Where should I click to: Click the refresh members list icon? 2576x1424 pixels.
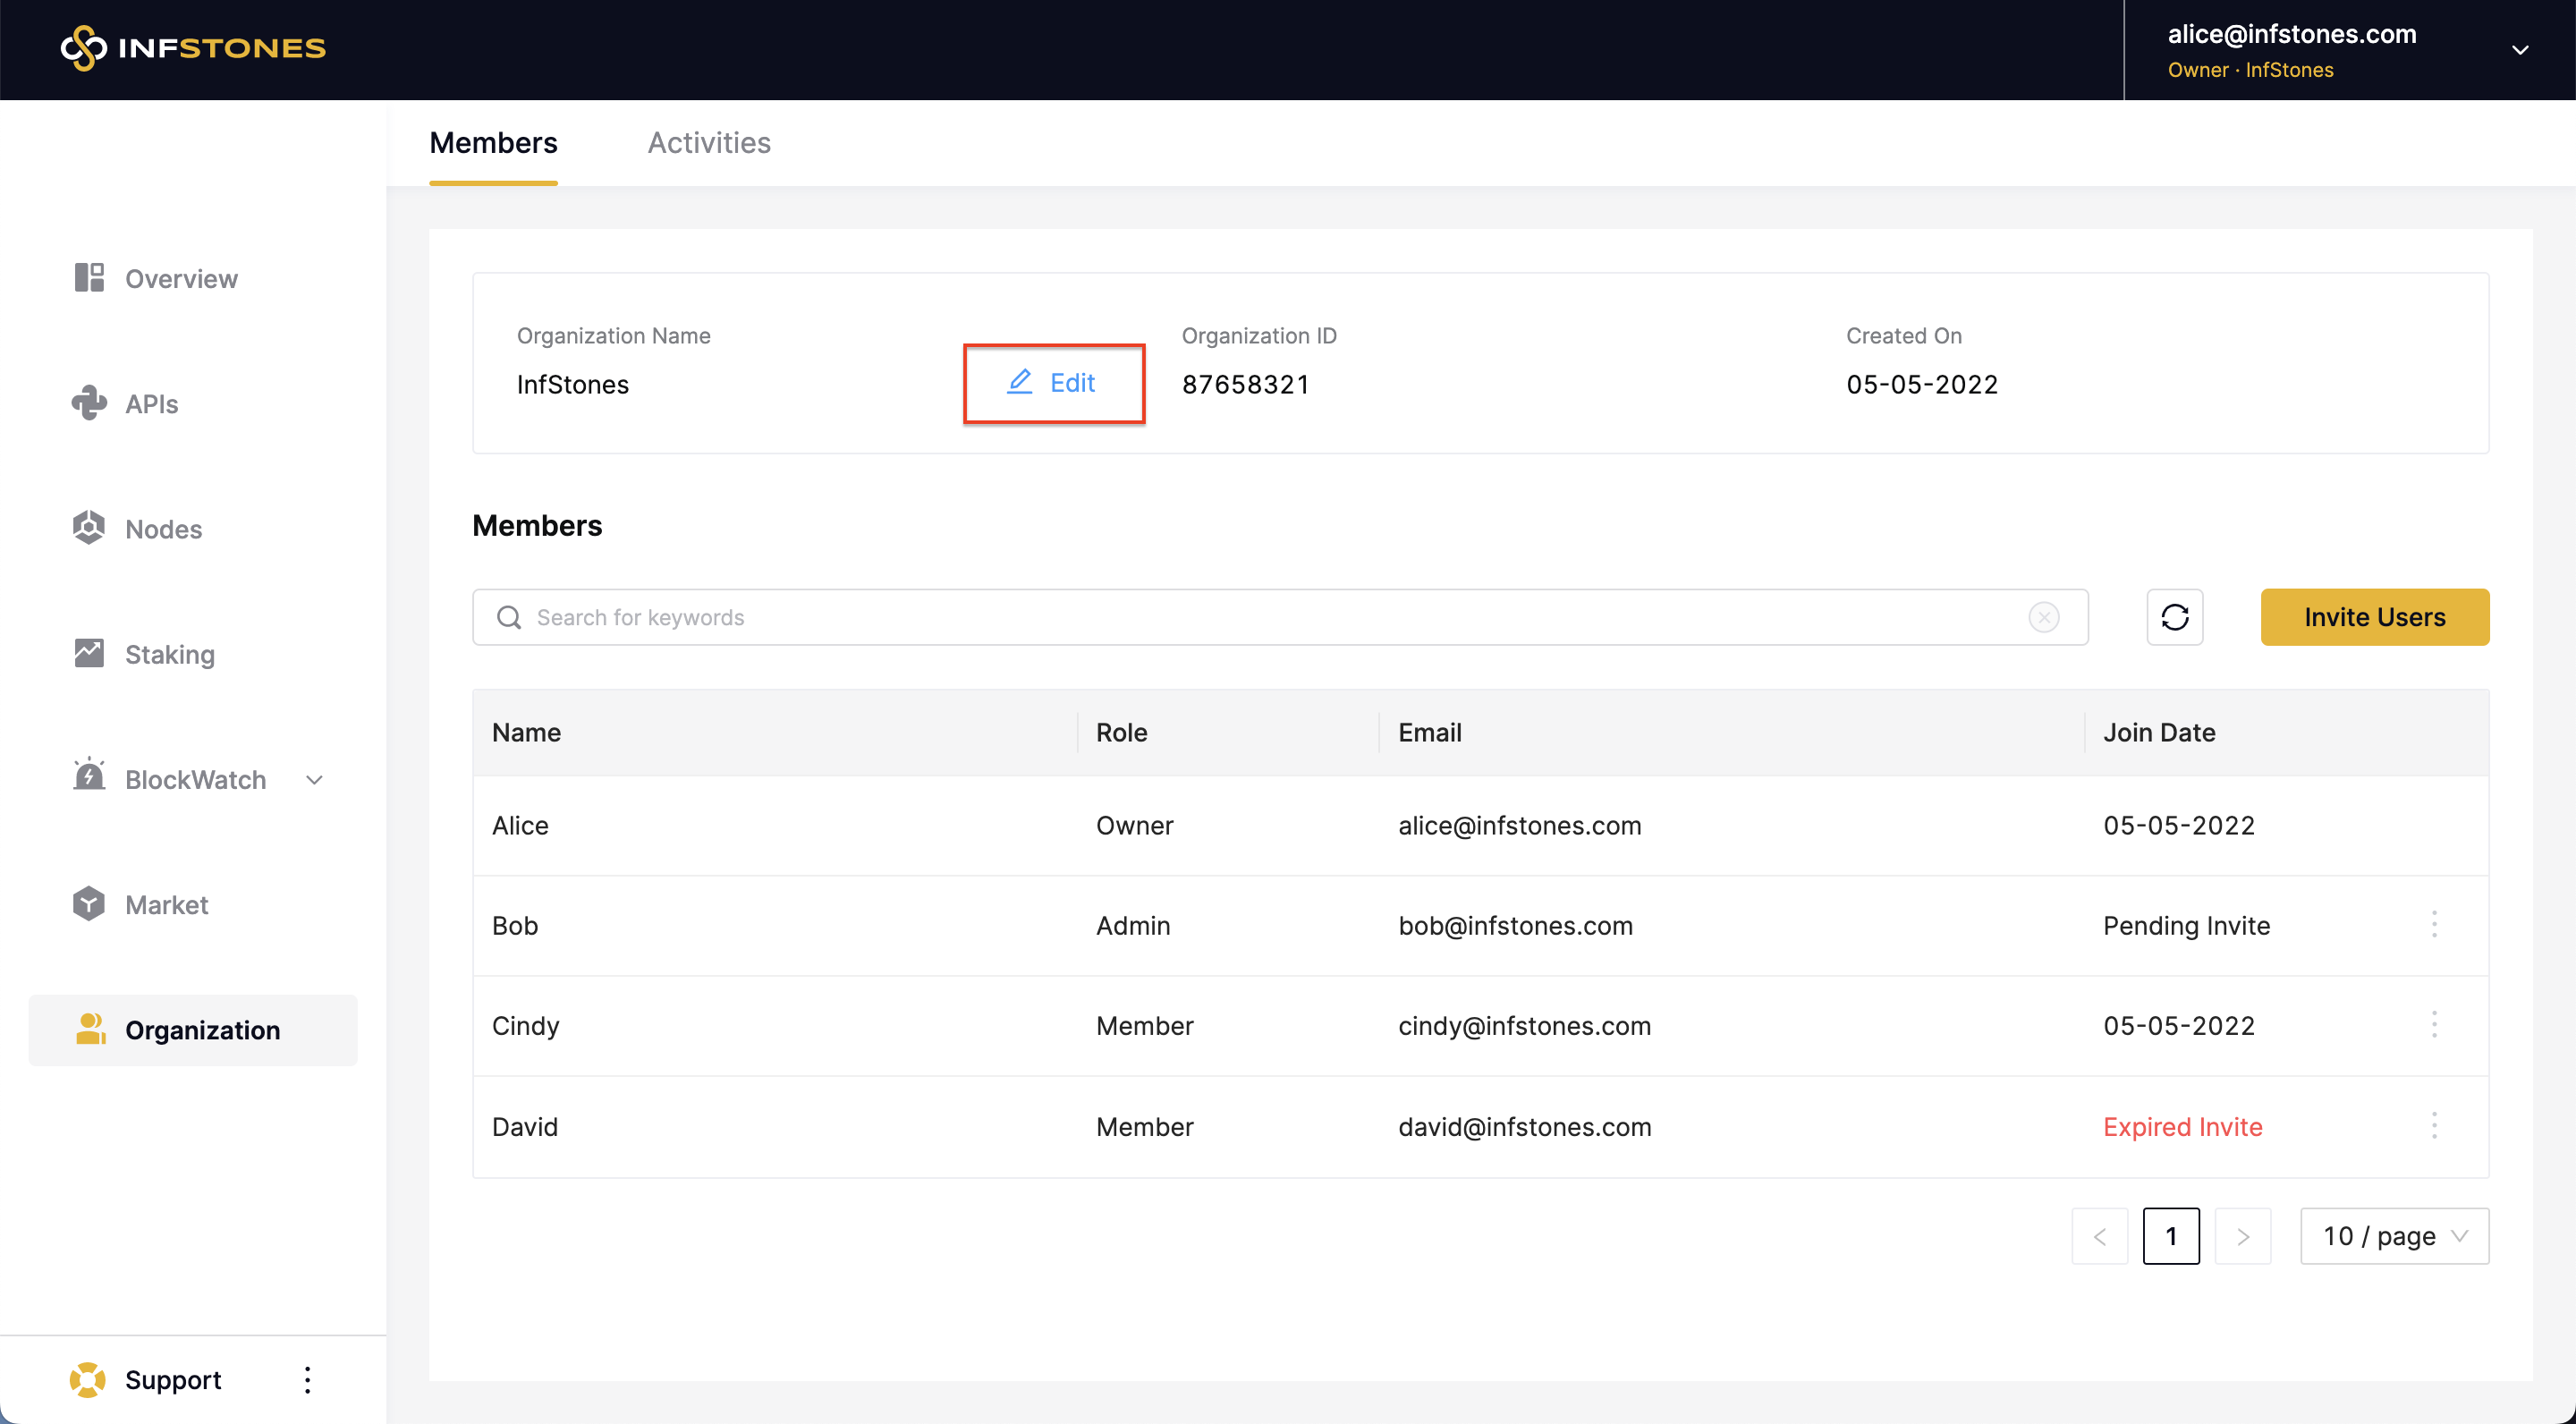2174,617
